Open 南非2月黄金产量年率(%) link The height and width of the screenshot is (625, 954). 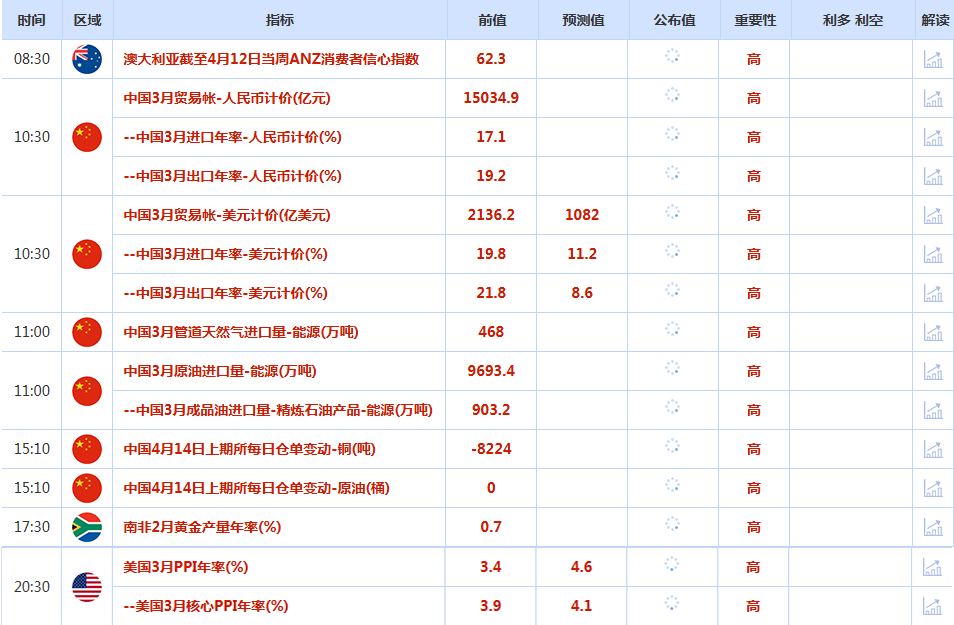pos(201,527)
